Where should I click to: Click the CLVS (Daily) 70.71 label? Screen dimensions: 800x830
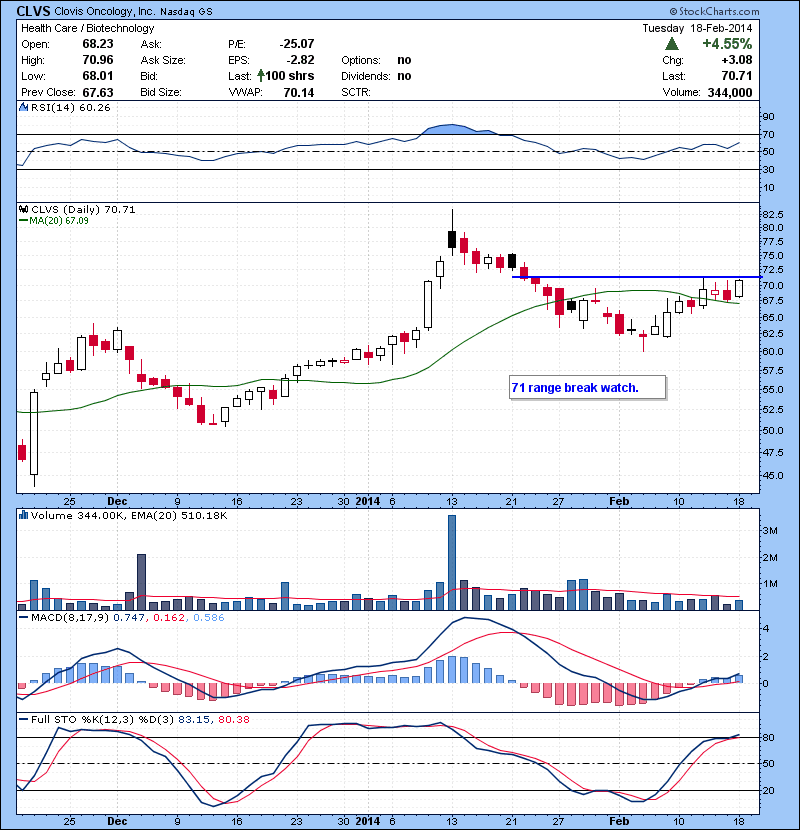(x=83, y=210)
